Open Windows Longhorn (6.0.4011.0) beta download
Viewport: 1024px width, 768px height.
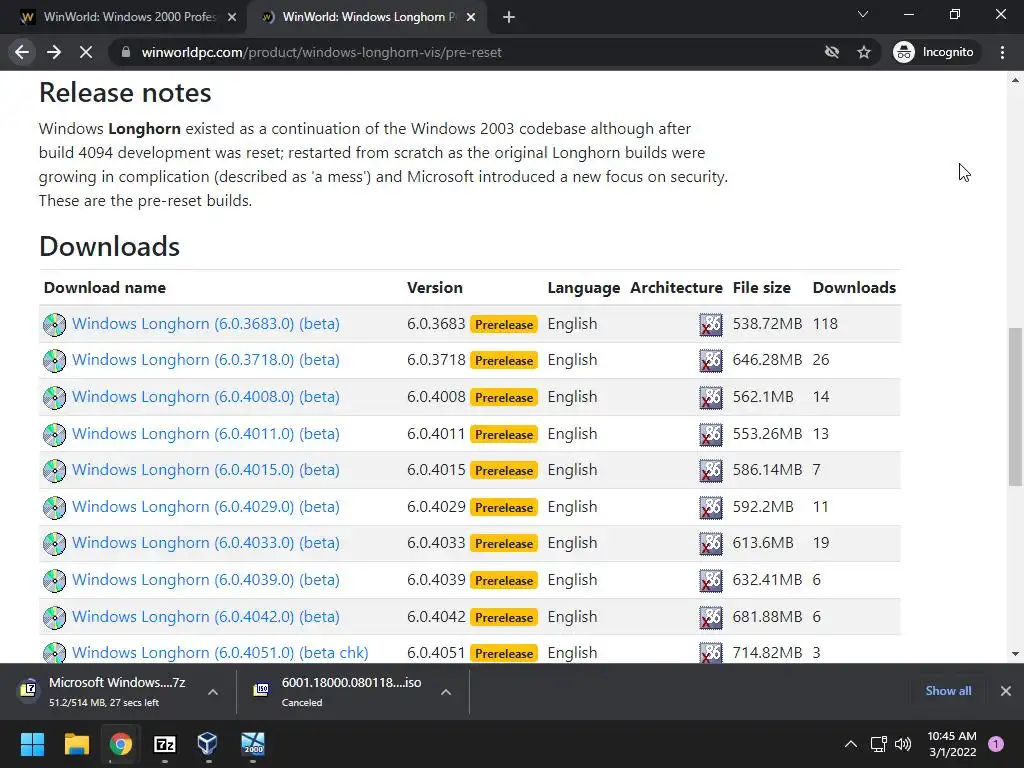point(206,434)
